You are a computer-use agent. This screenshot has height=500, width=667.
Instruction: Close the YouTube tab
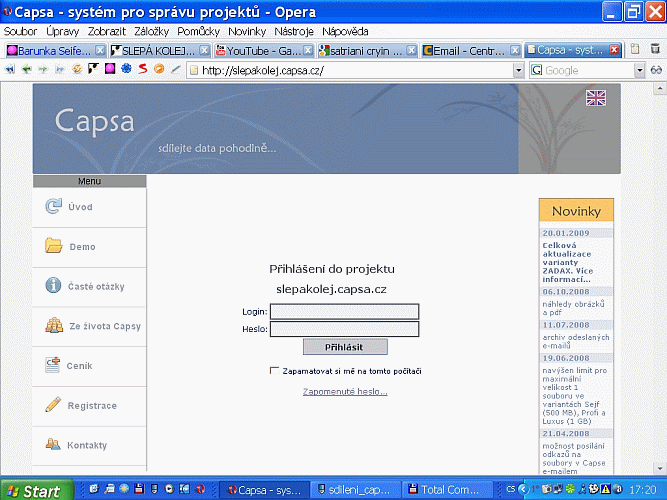point(308,51)
